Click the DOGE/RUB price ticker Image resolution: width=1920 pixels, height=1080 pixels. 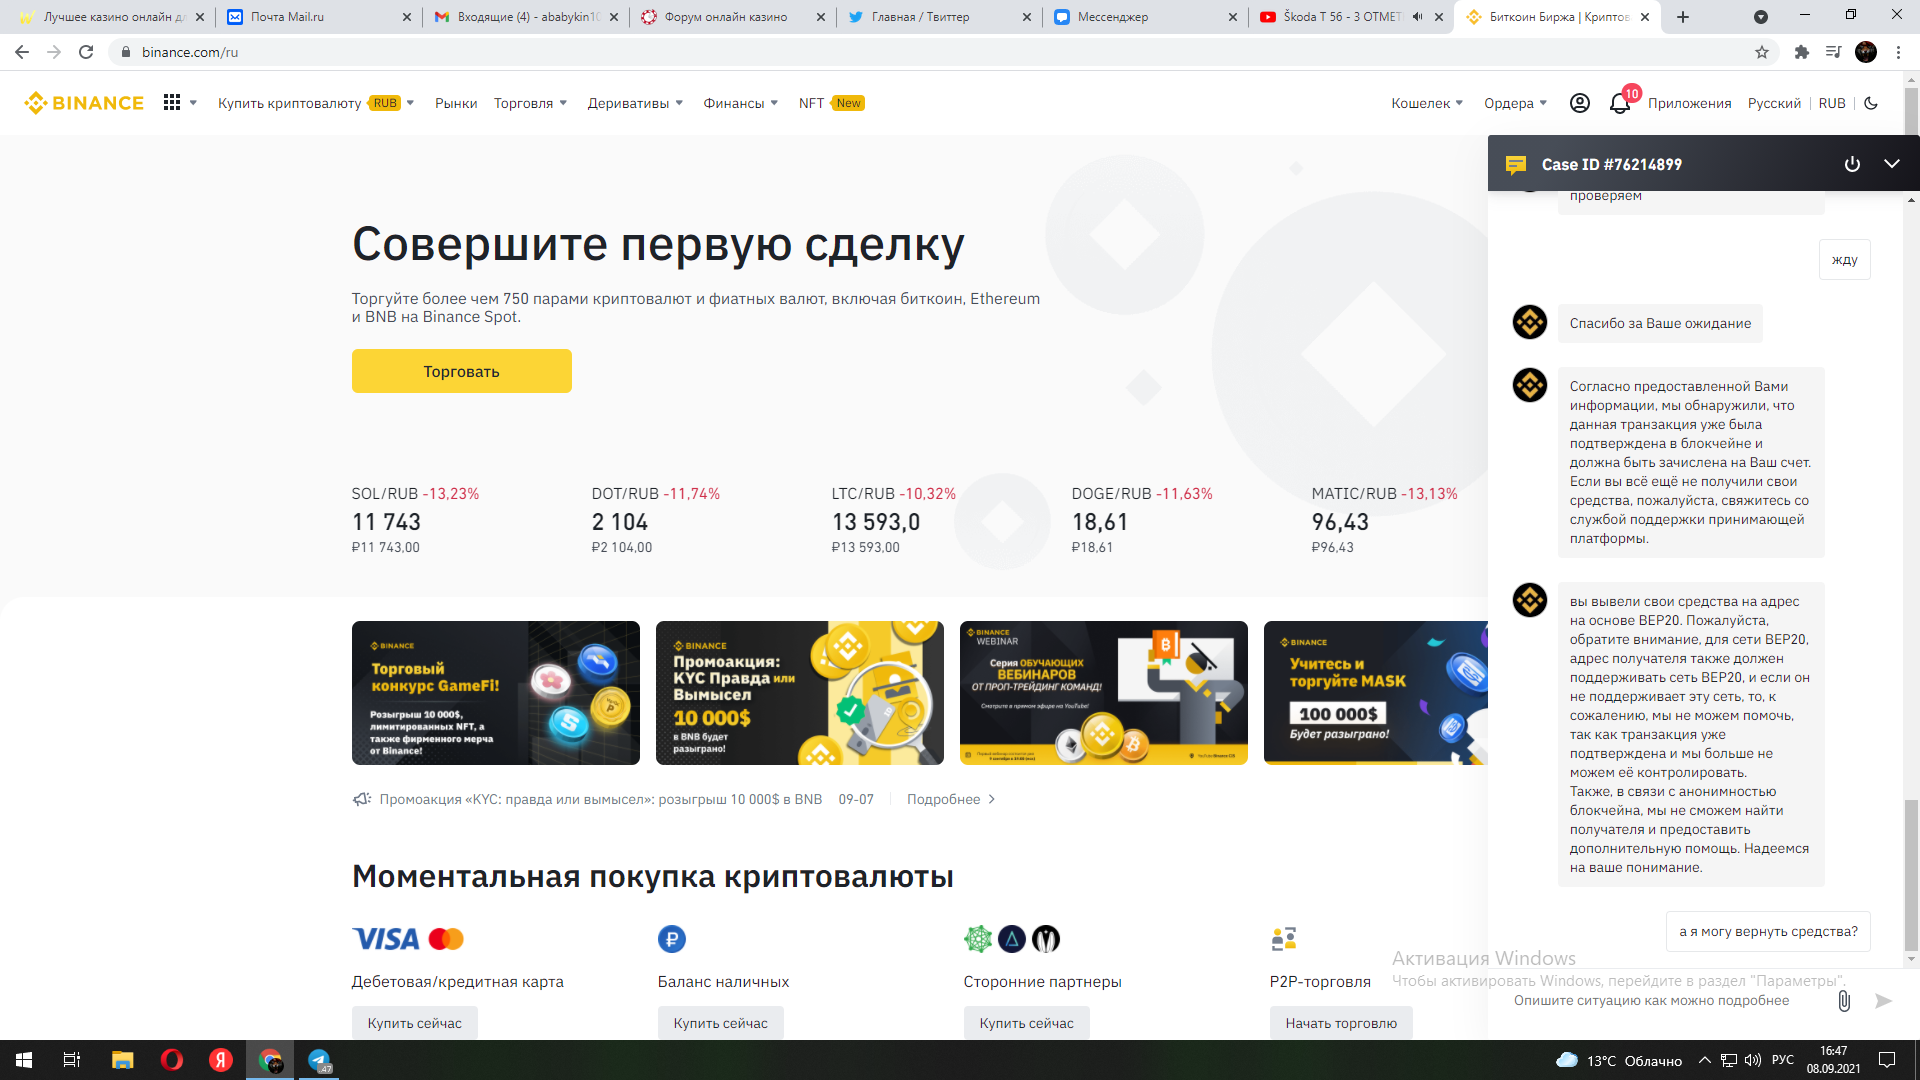coord(1142,520)
